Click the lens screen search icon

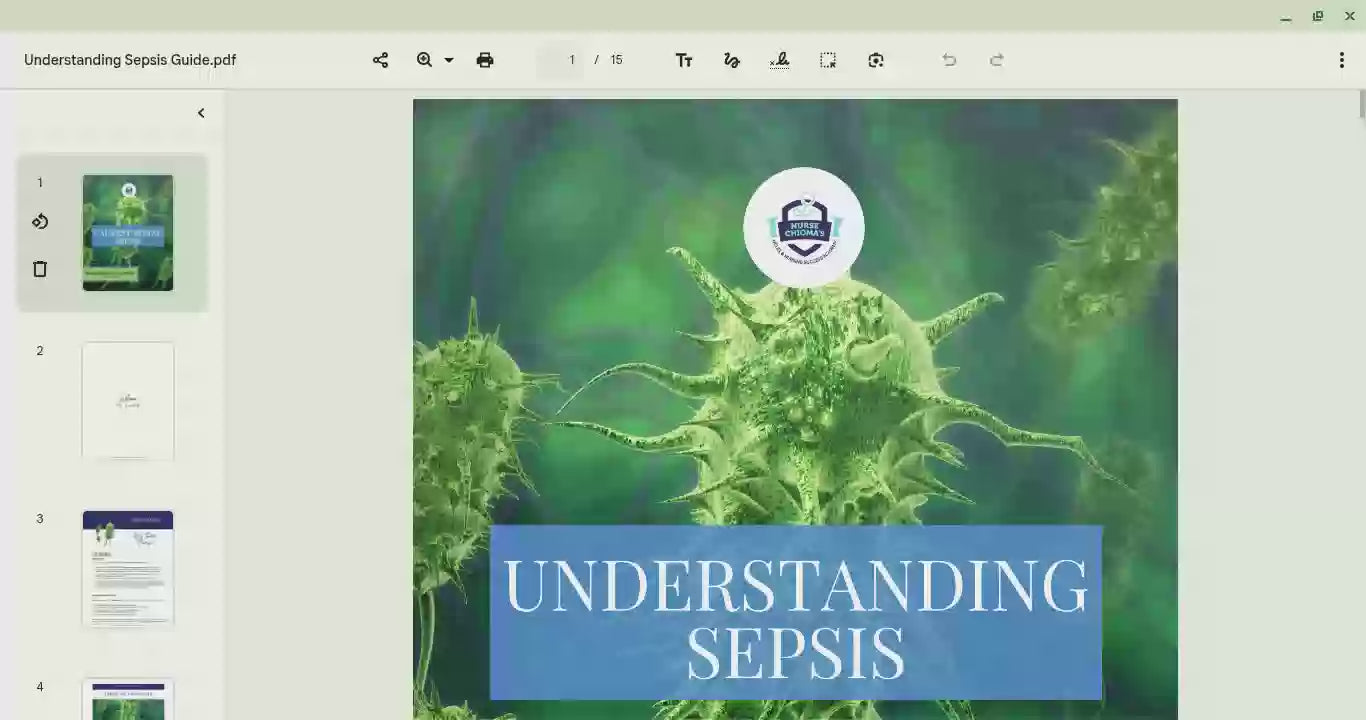876,60
